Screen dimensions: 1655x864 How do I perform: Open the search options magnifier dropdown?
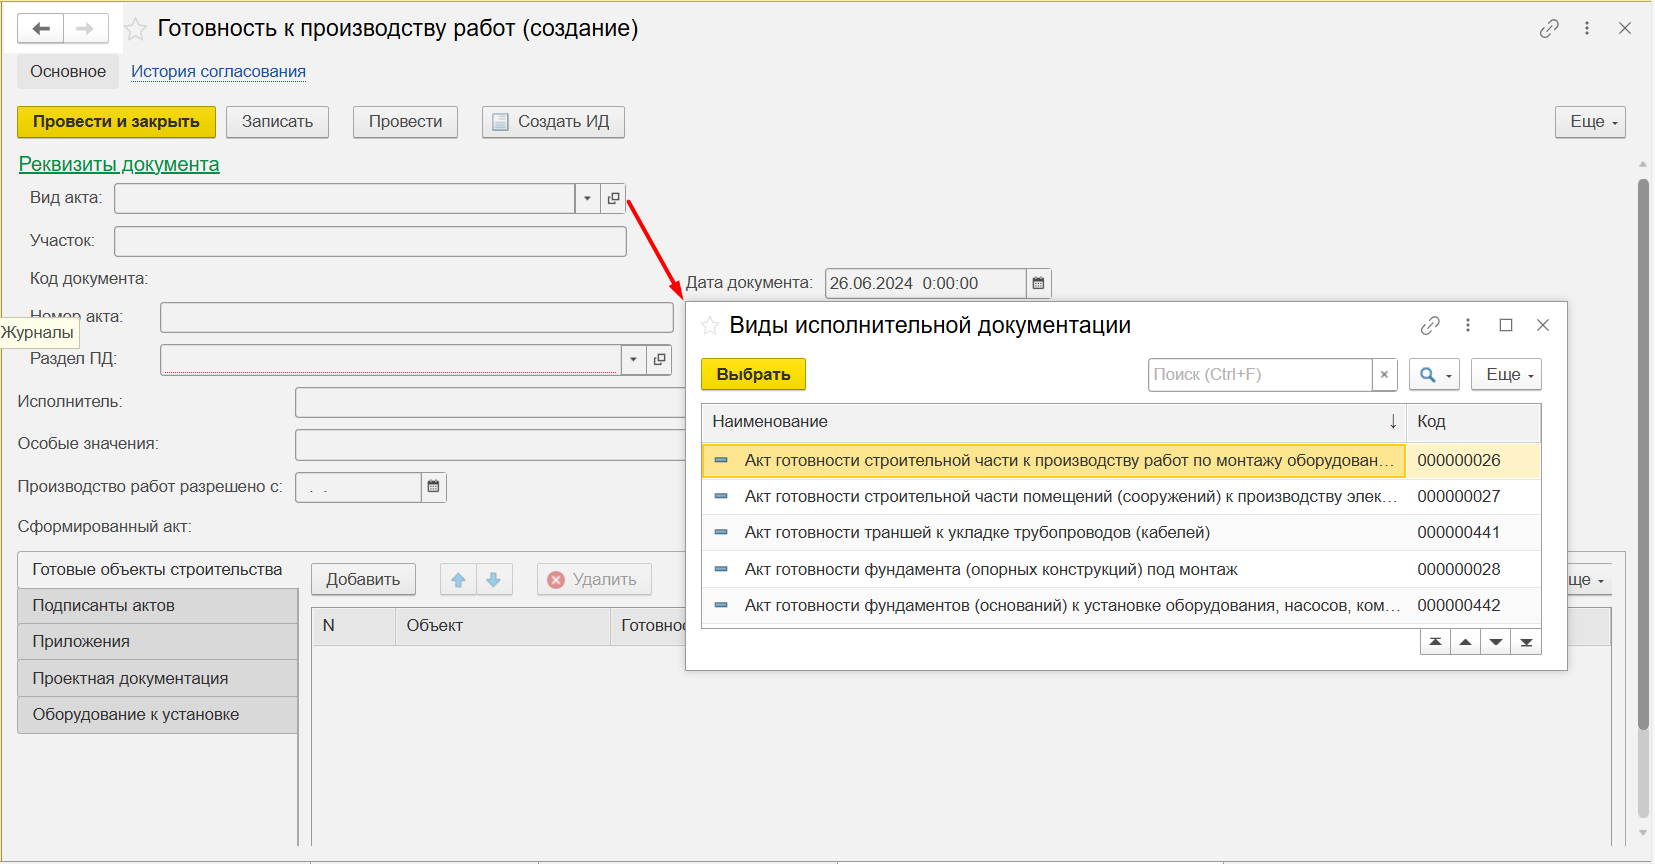point(1434,375)
